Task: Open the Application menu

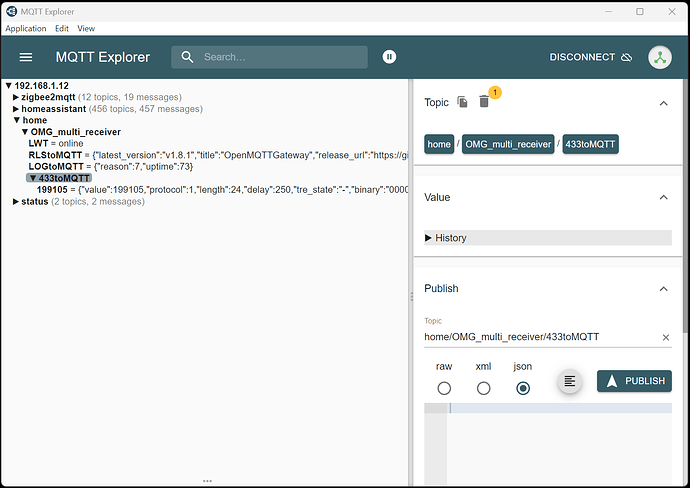Action: (x=26, y=28)
